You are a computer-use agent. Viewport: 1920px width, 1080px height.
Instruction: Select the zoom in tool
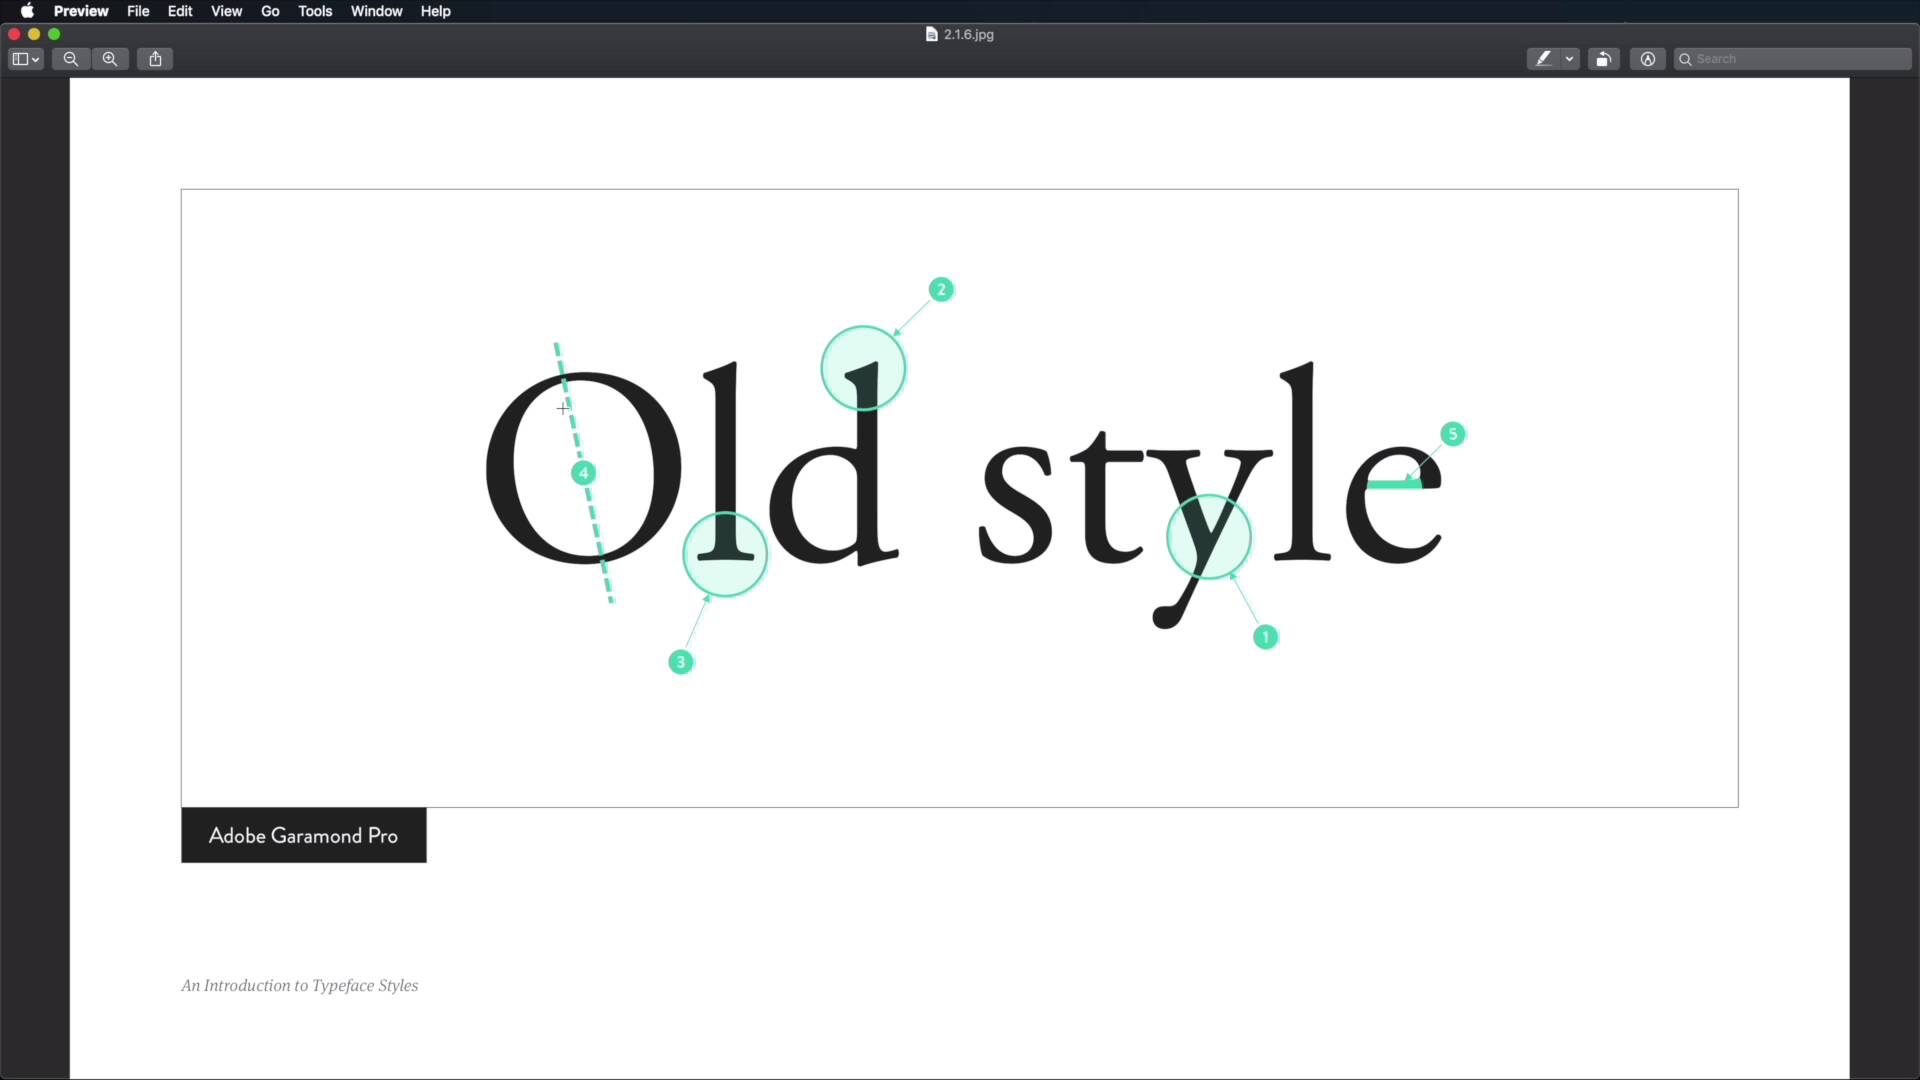110,58
